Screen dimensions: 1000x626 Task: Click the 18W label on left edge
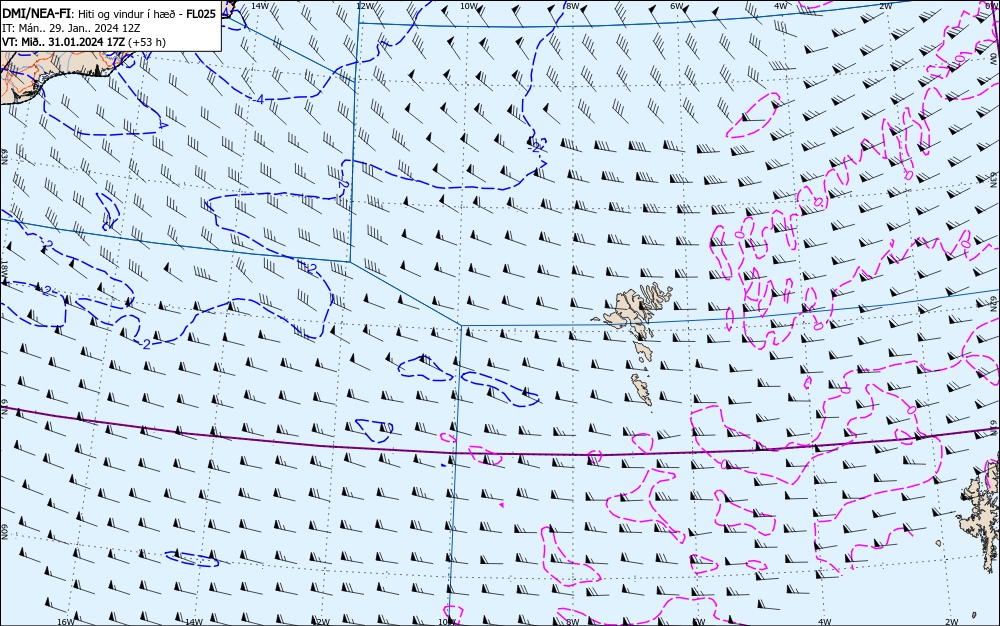(4, 270)
